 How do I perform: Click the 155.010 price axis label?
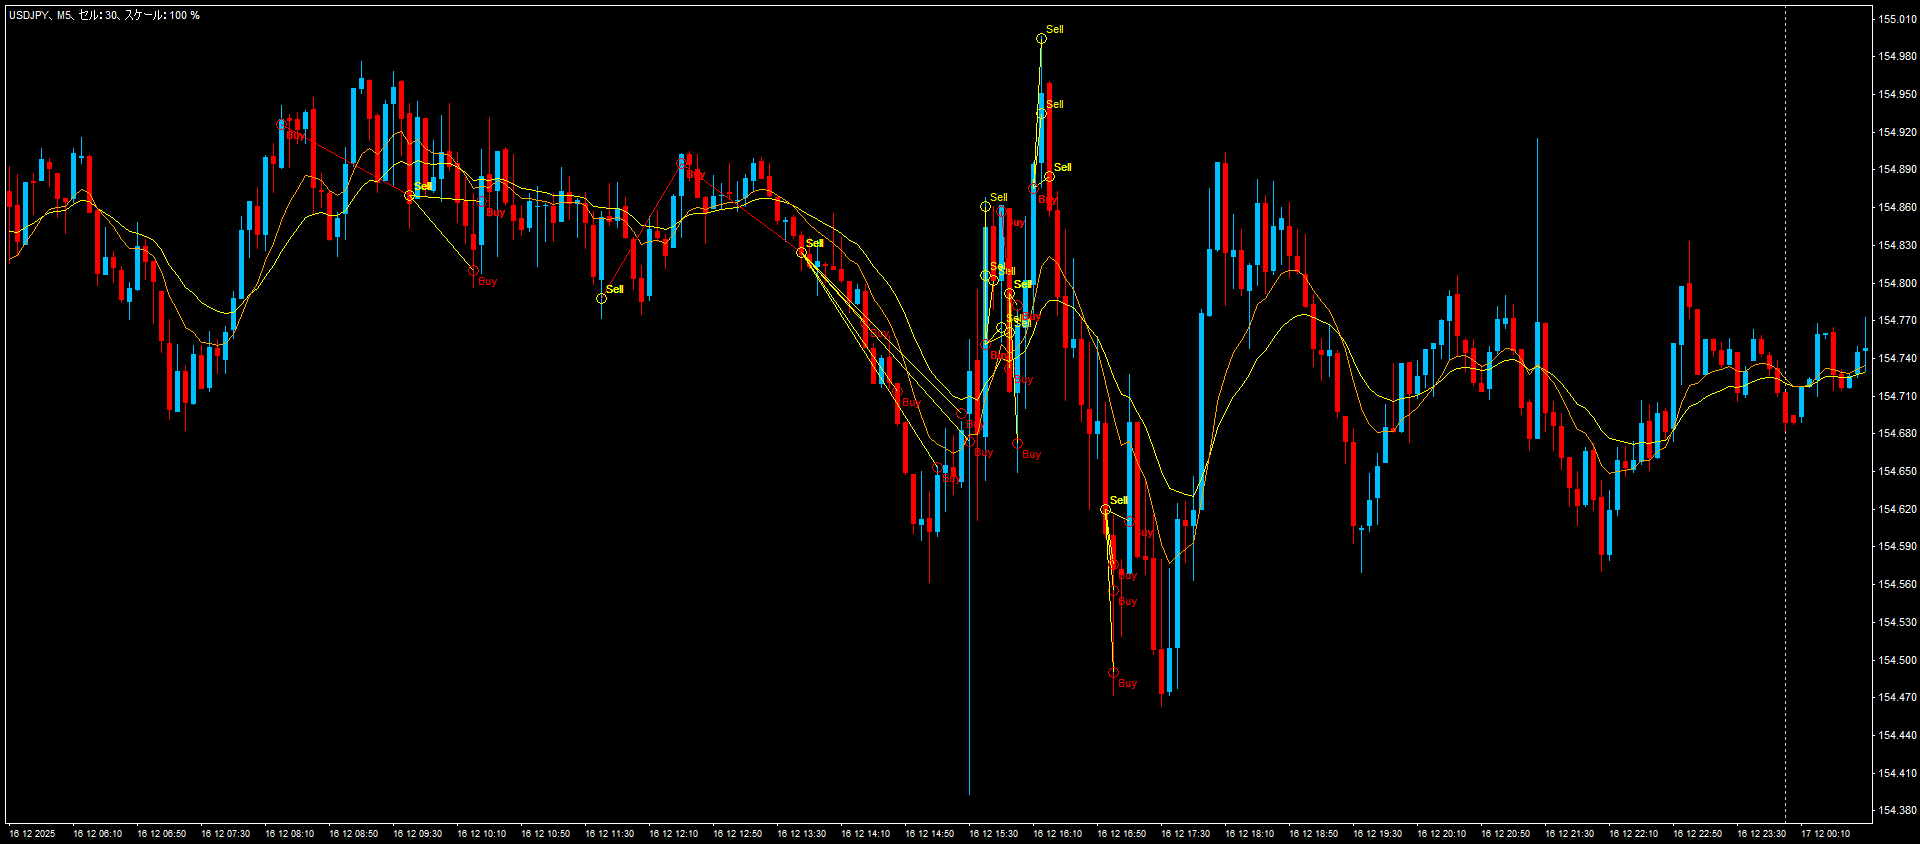1896,19
